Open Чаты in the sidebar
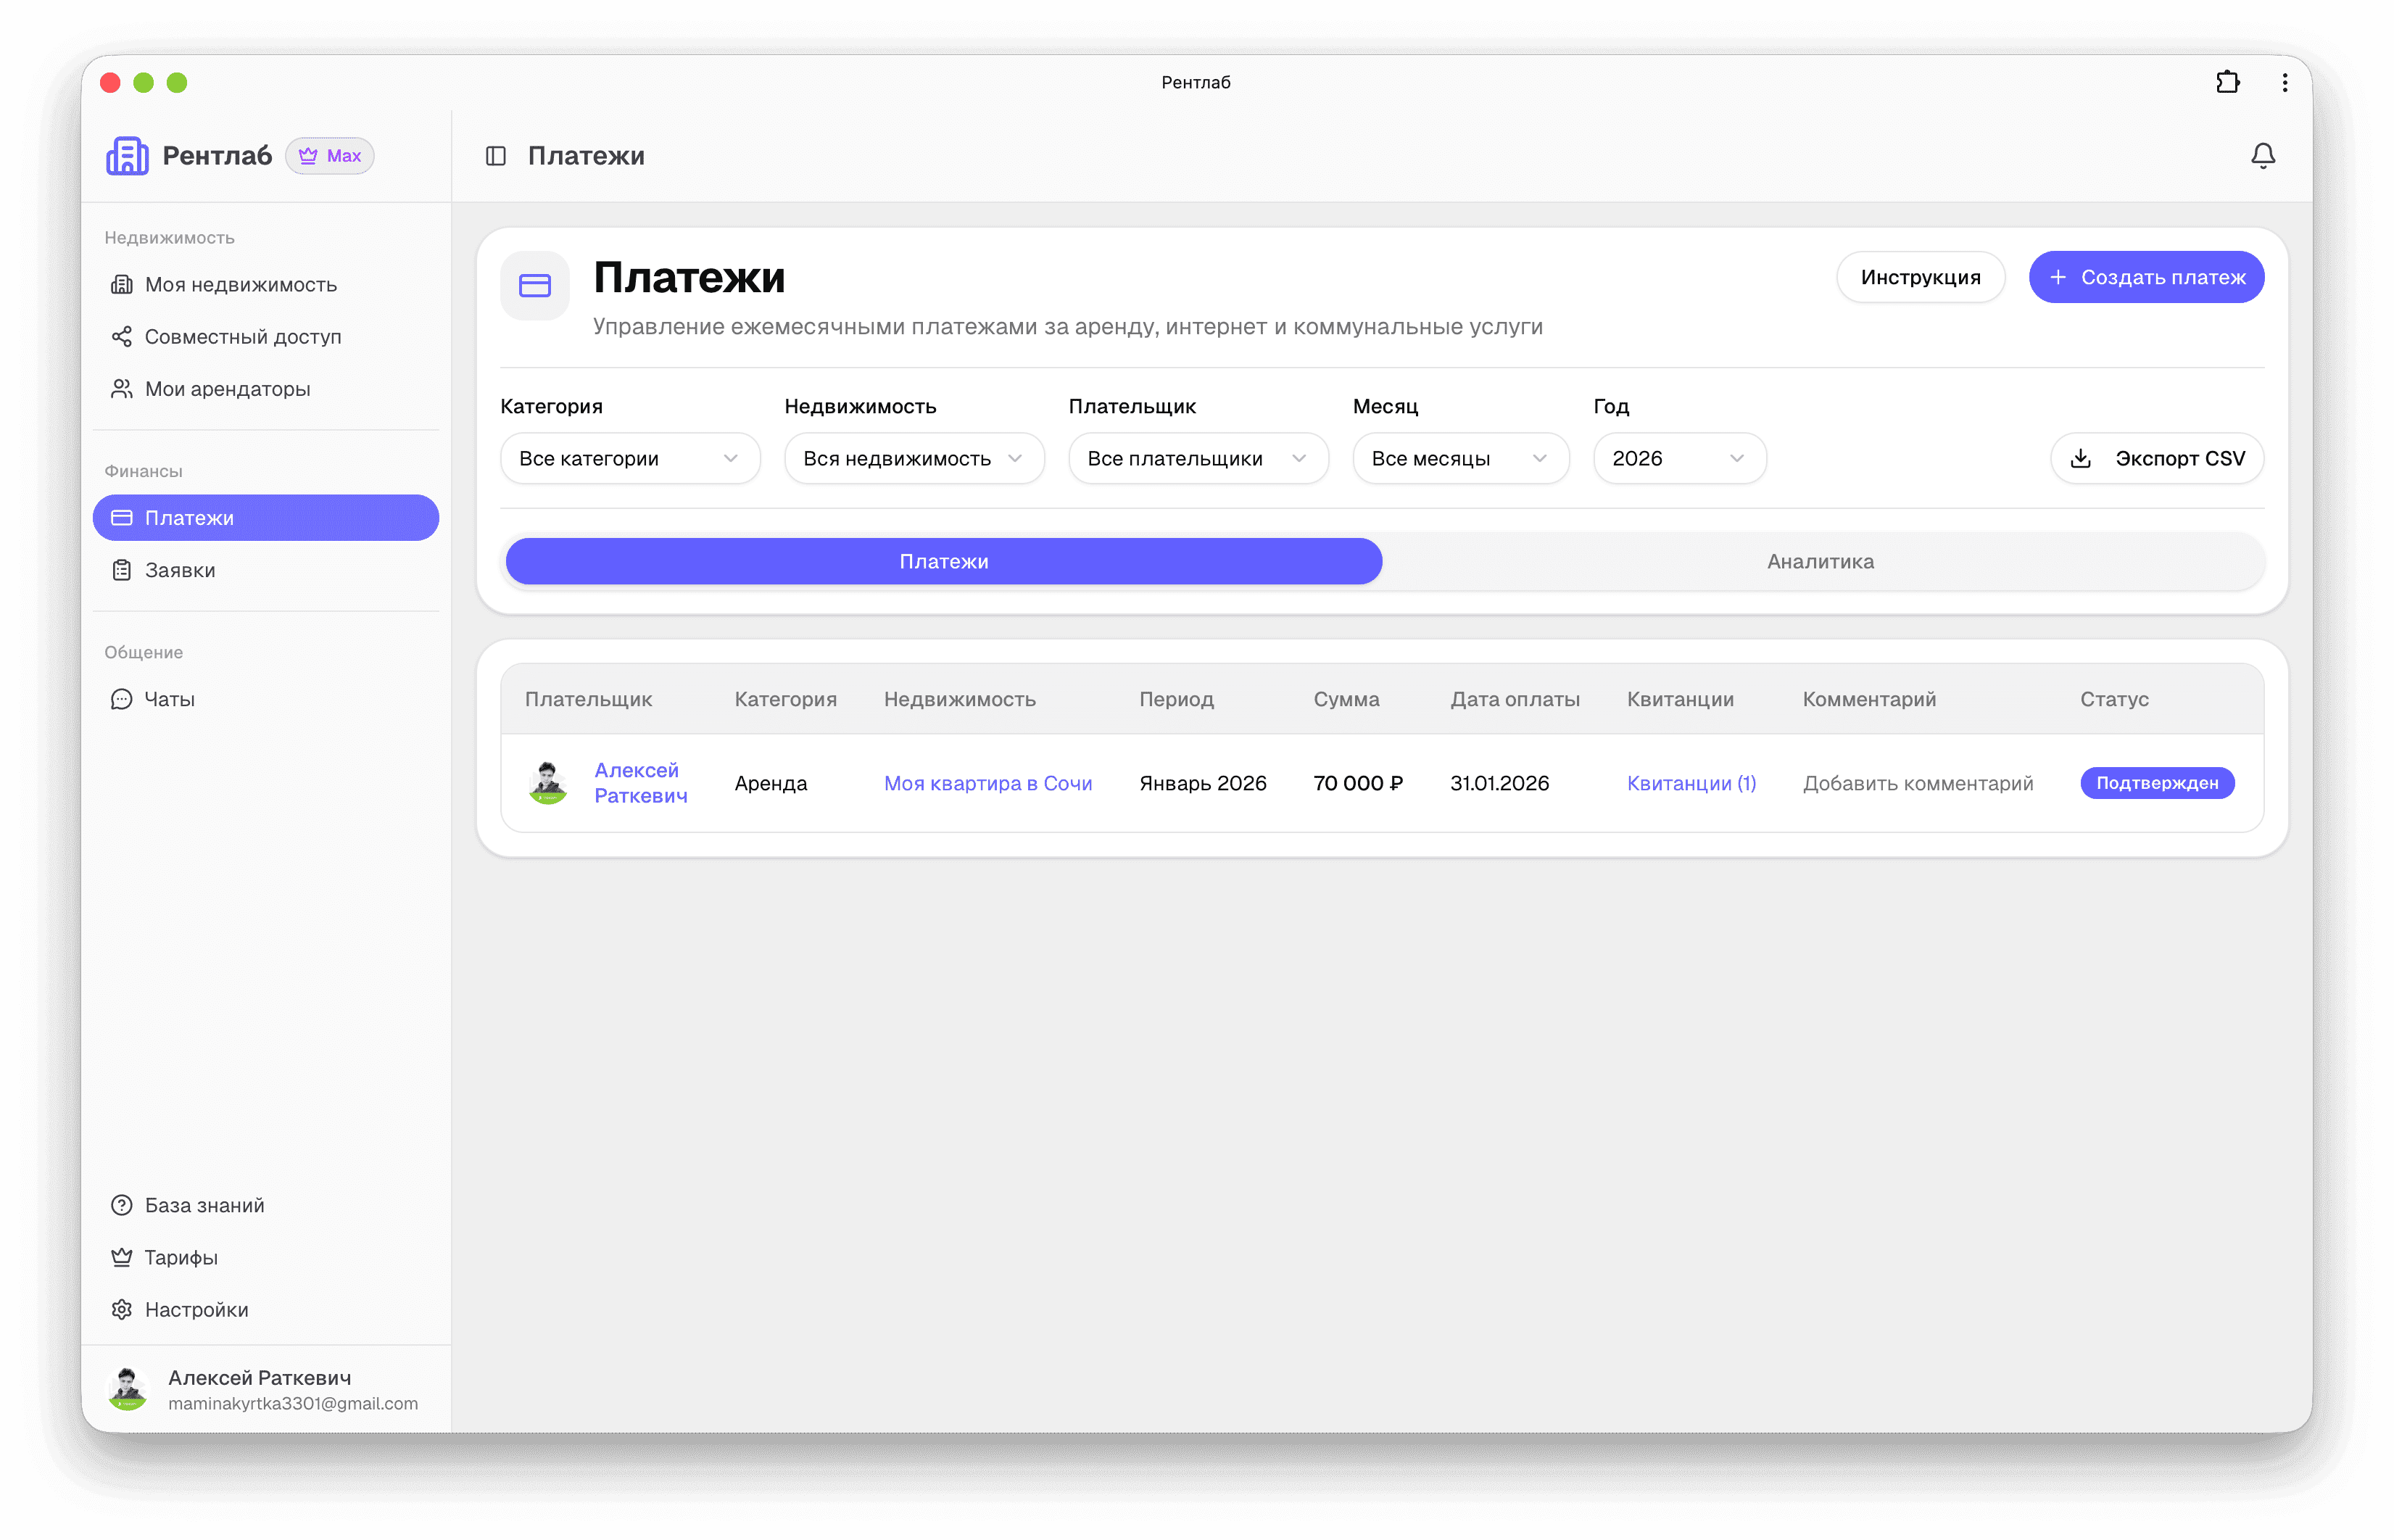 (x=169, y=699)
